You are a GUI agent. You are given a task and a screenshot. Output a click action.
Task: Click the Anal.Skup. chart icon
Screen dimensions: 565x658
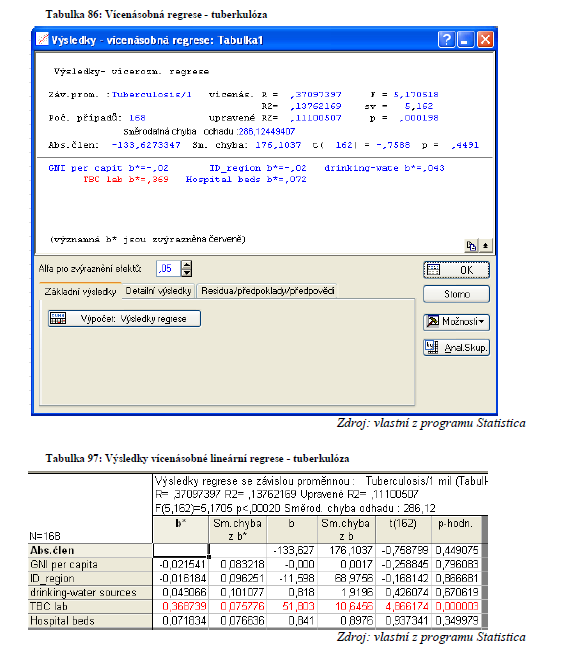point(432,347)
